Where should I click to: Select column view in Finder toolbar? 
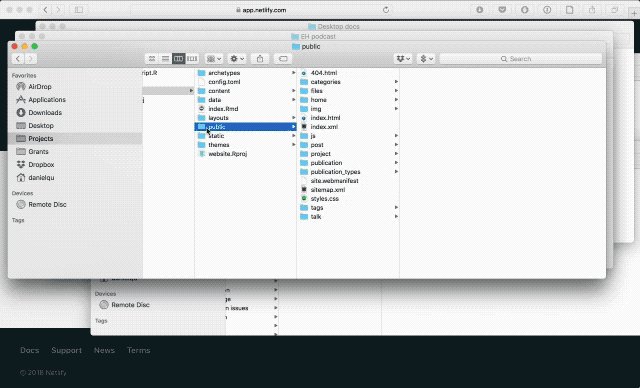pyautogui.click(x=178, y=59)
